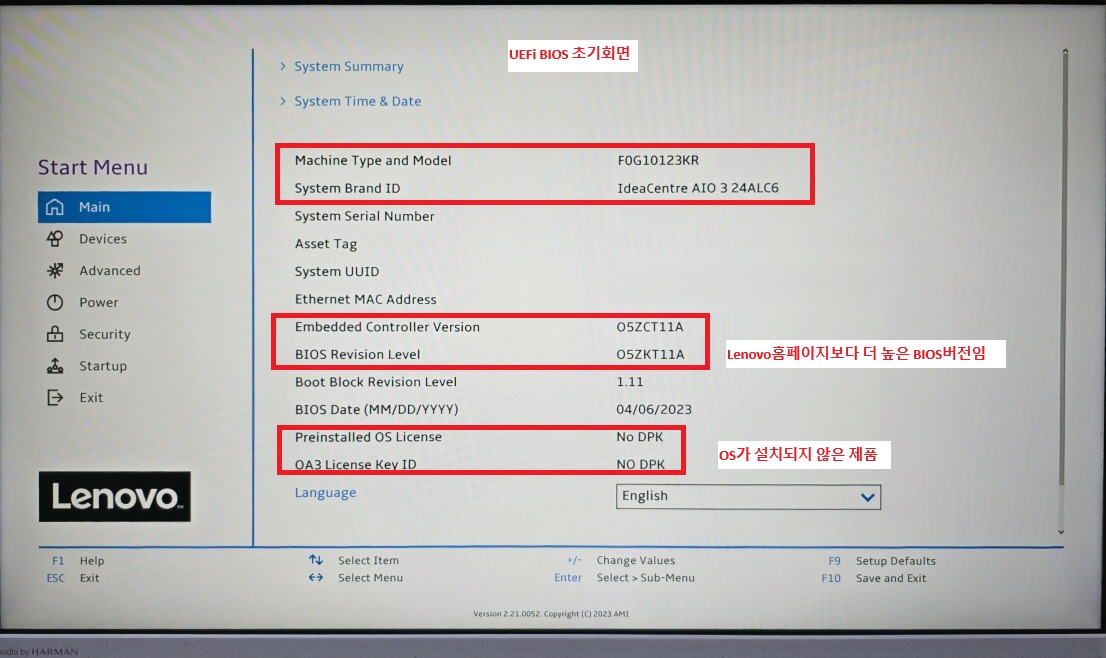The height and width of the screenshot is (658, 1106).
Task: Click the Machine Type and Model label
Action: tap(373, 161)
